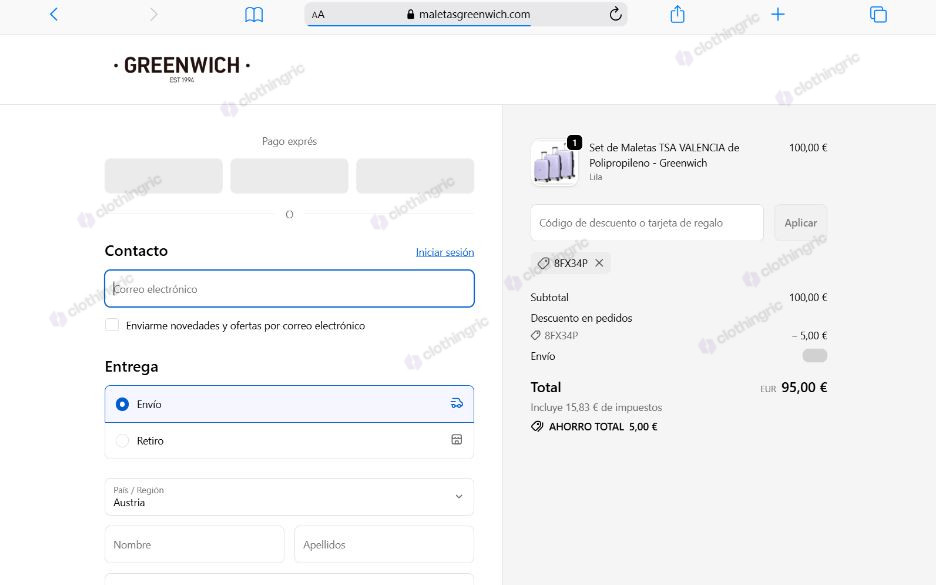Viewport: 936px width, 585px height.
Task: Click the 'Incluye 15,83 € de impuestos' text
Action: 596,407
